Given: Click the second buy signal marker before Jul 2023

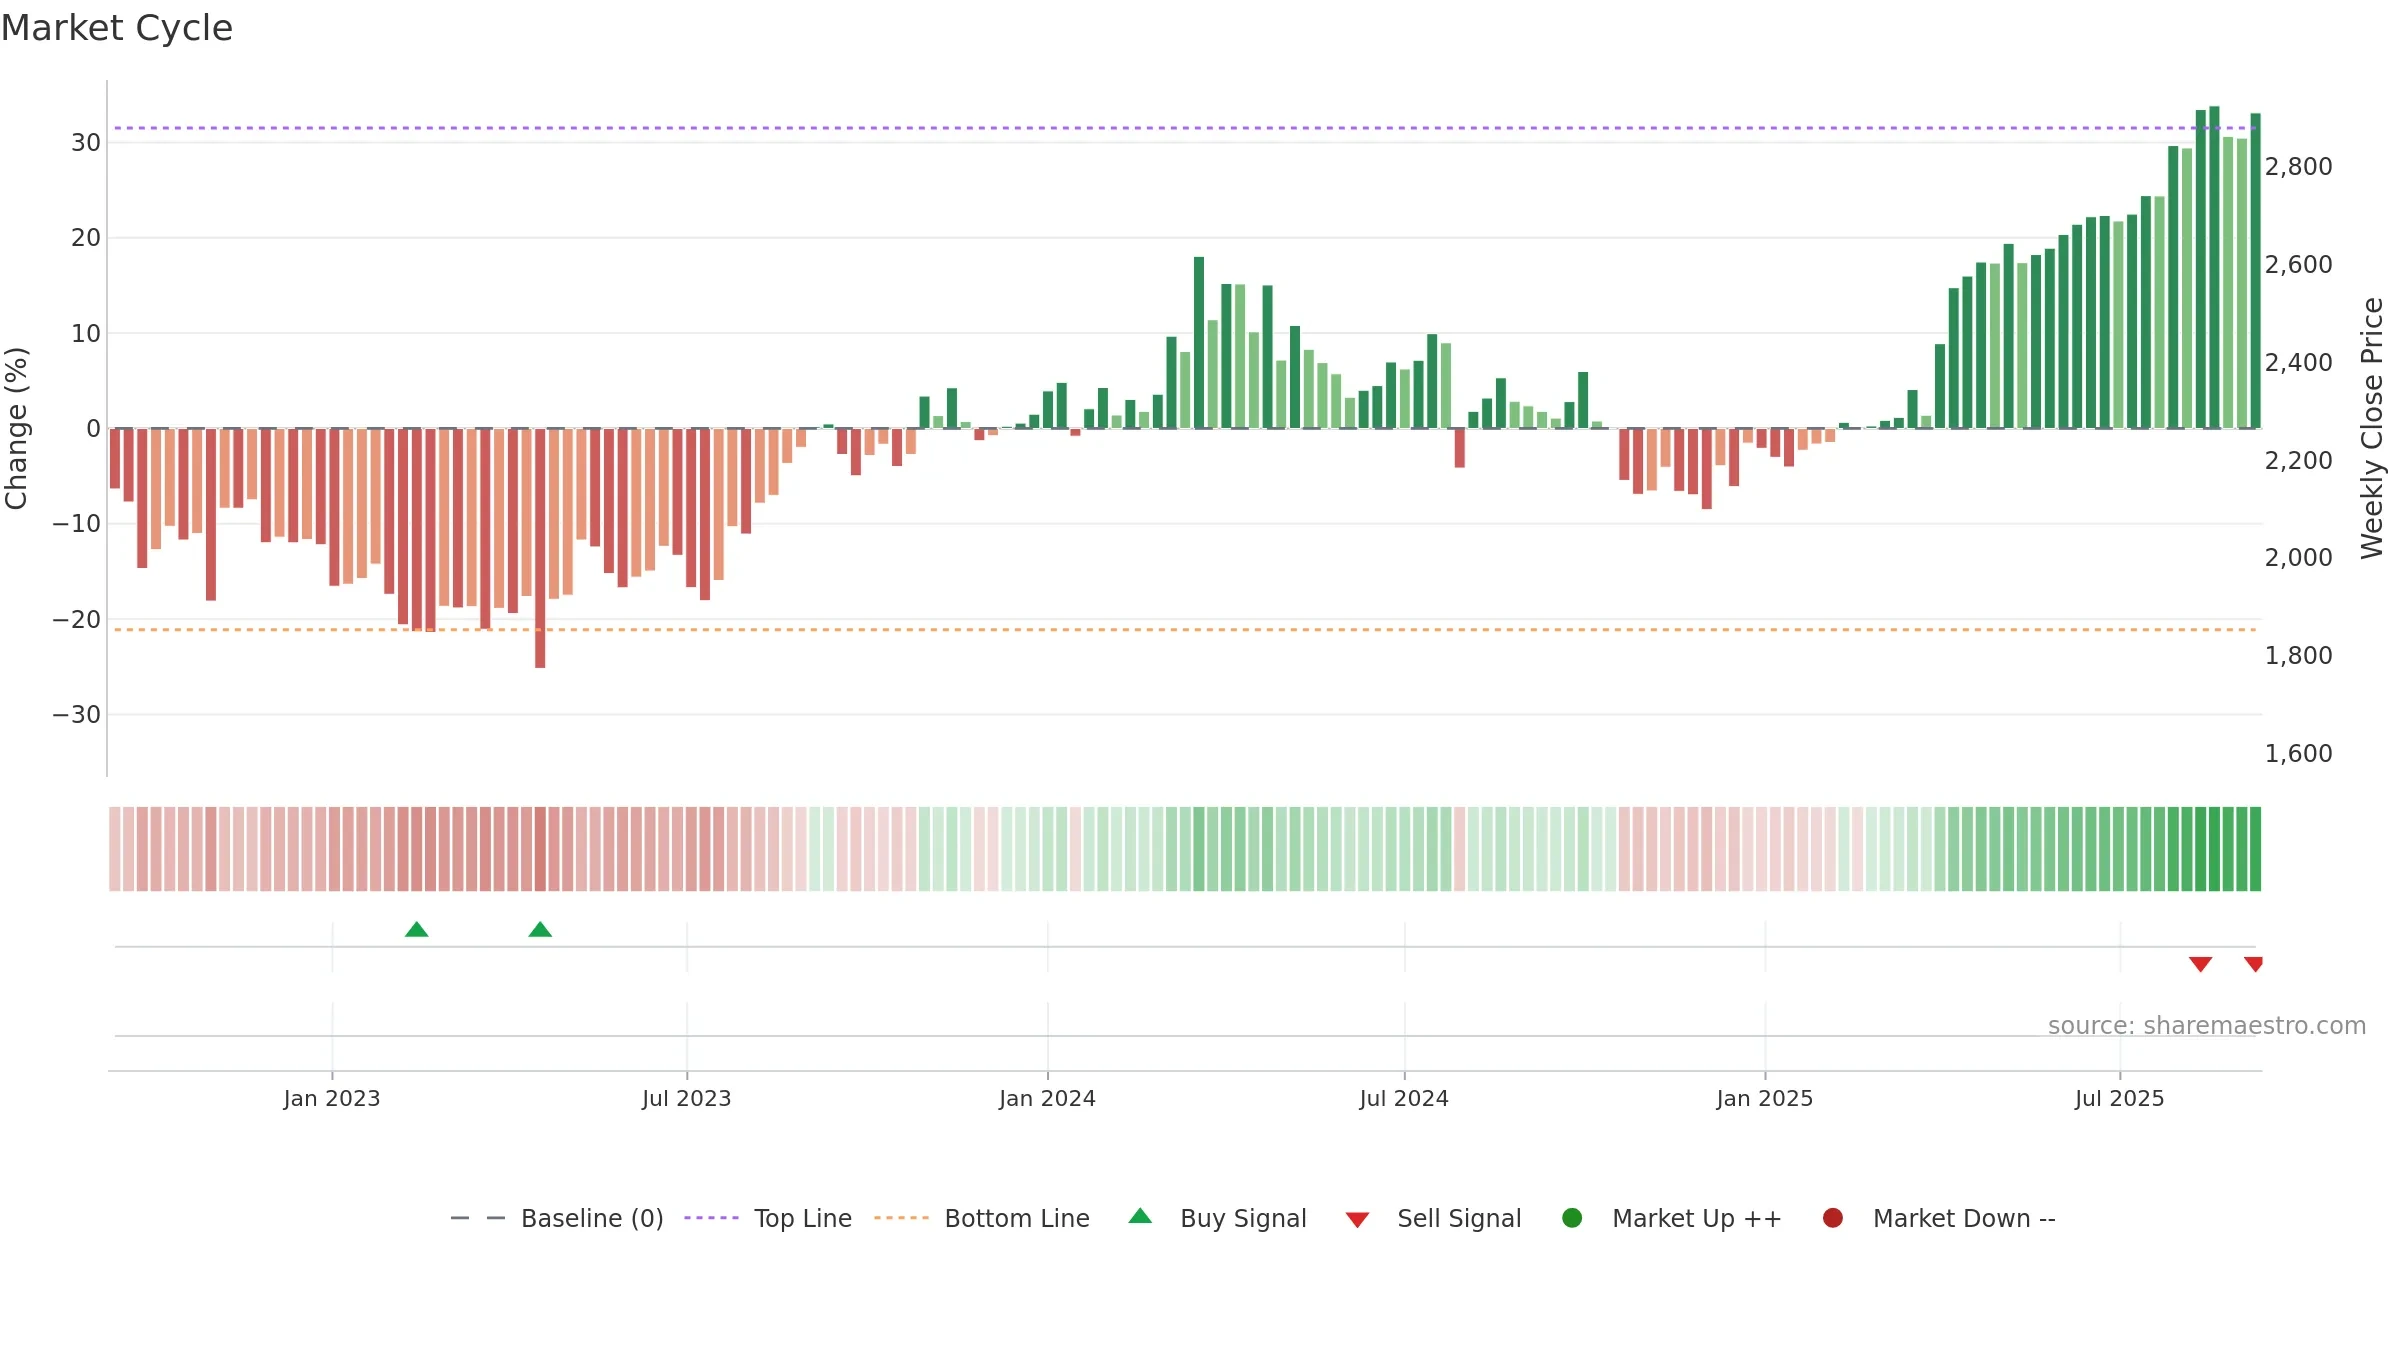Looking at the screenshot, I should tap(540, 930).
